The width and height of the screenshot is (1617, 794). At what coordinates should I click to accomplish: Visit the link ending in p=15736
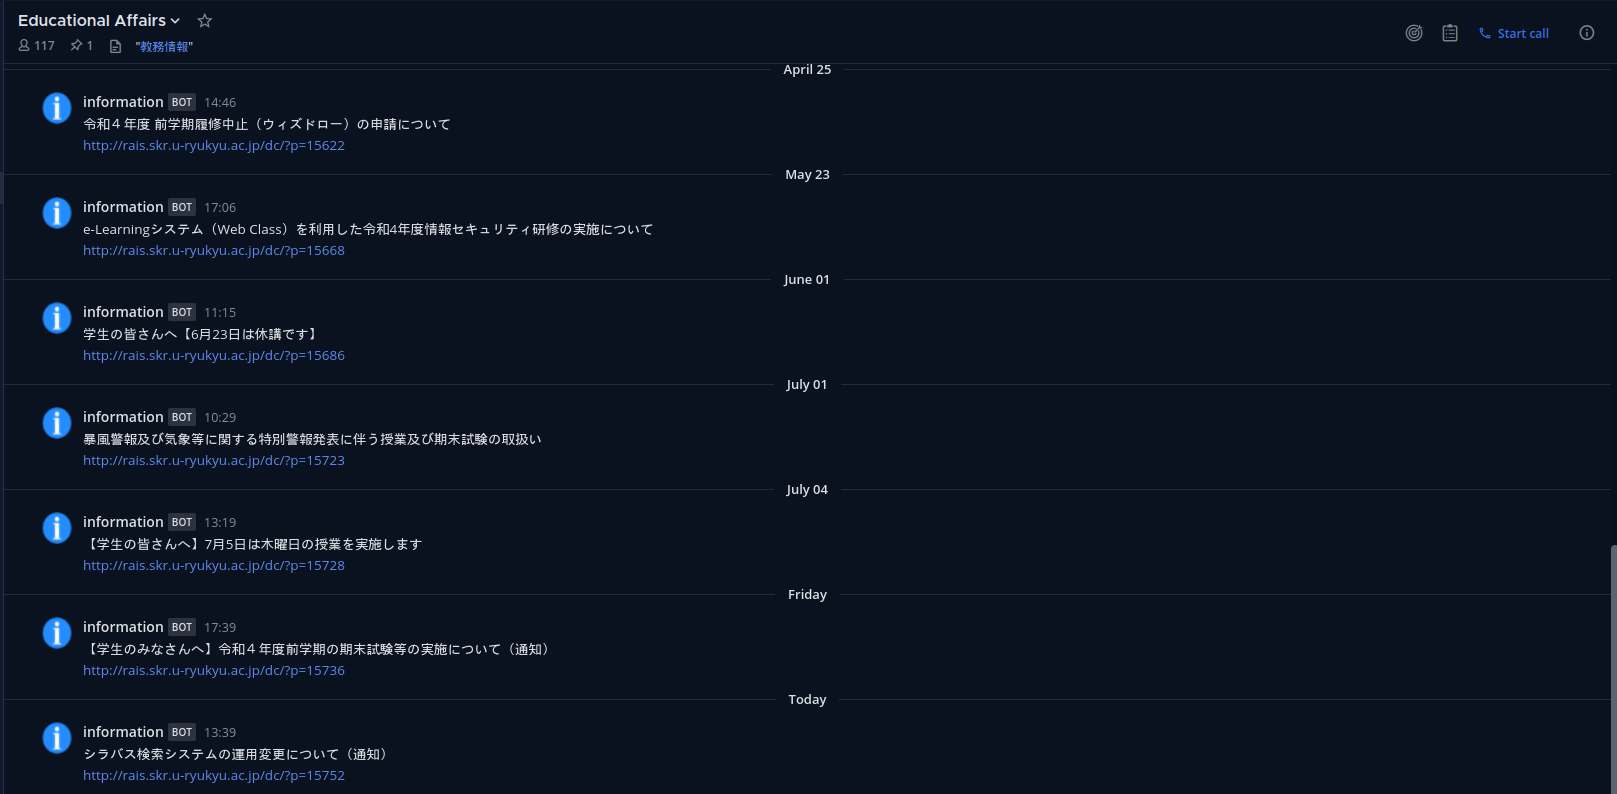tap(214, 671)
